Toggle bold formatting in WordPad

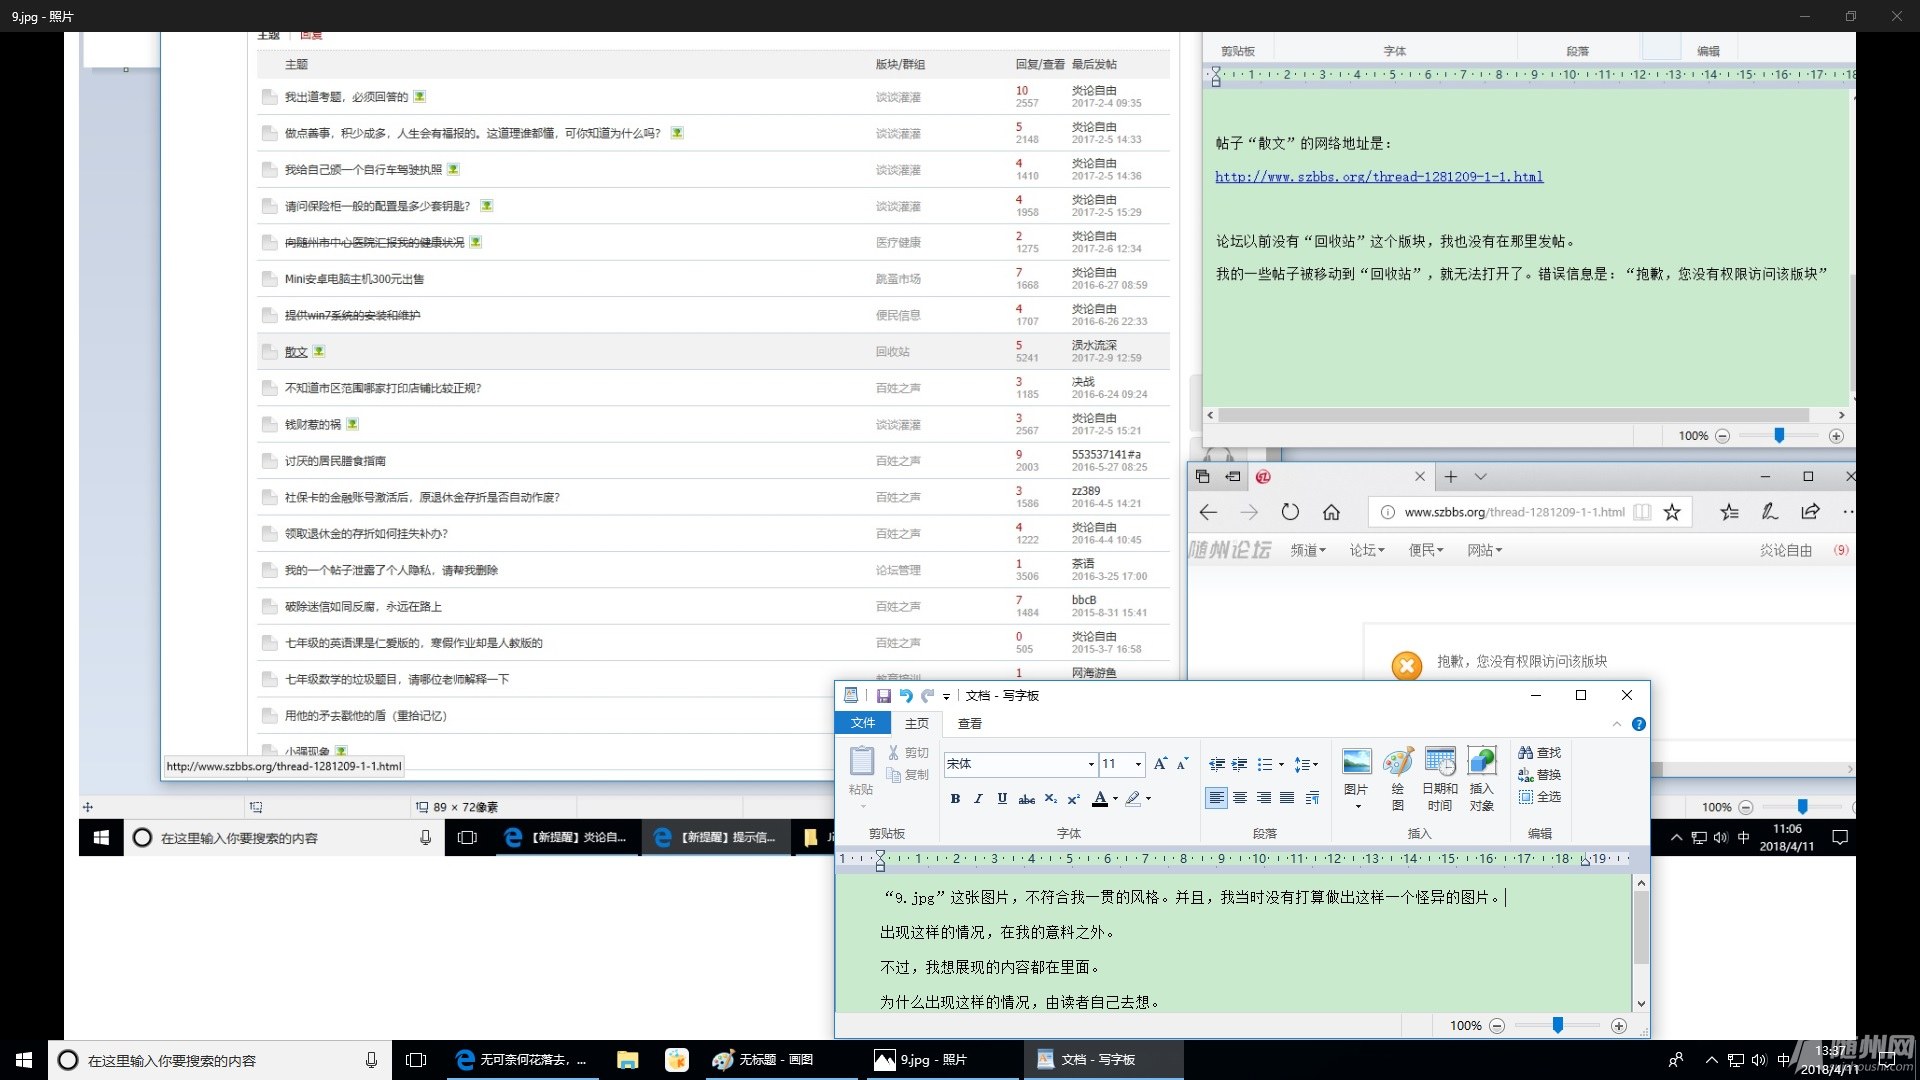click(x=955, y=798)
